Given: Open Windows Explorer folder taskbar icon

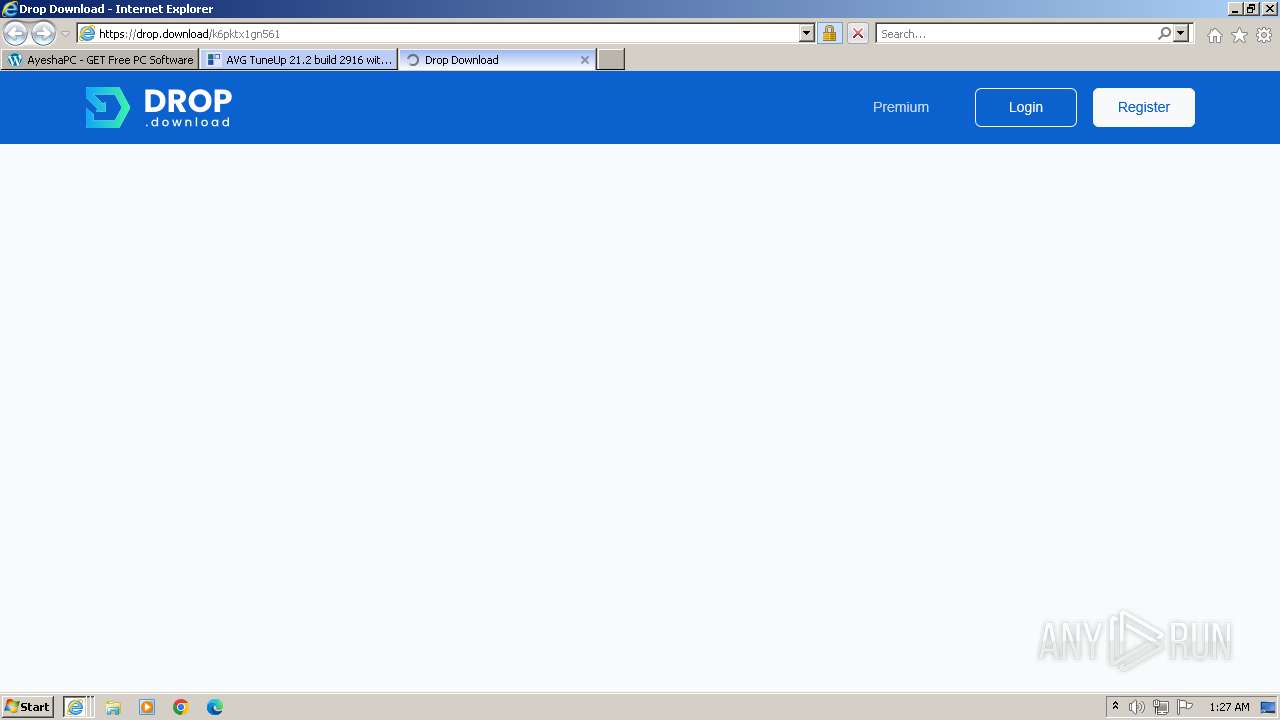Looking at the screenshot, I should 113,707.
